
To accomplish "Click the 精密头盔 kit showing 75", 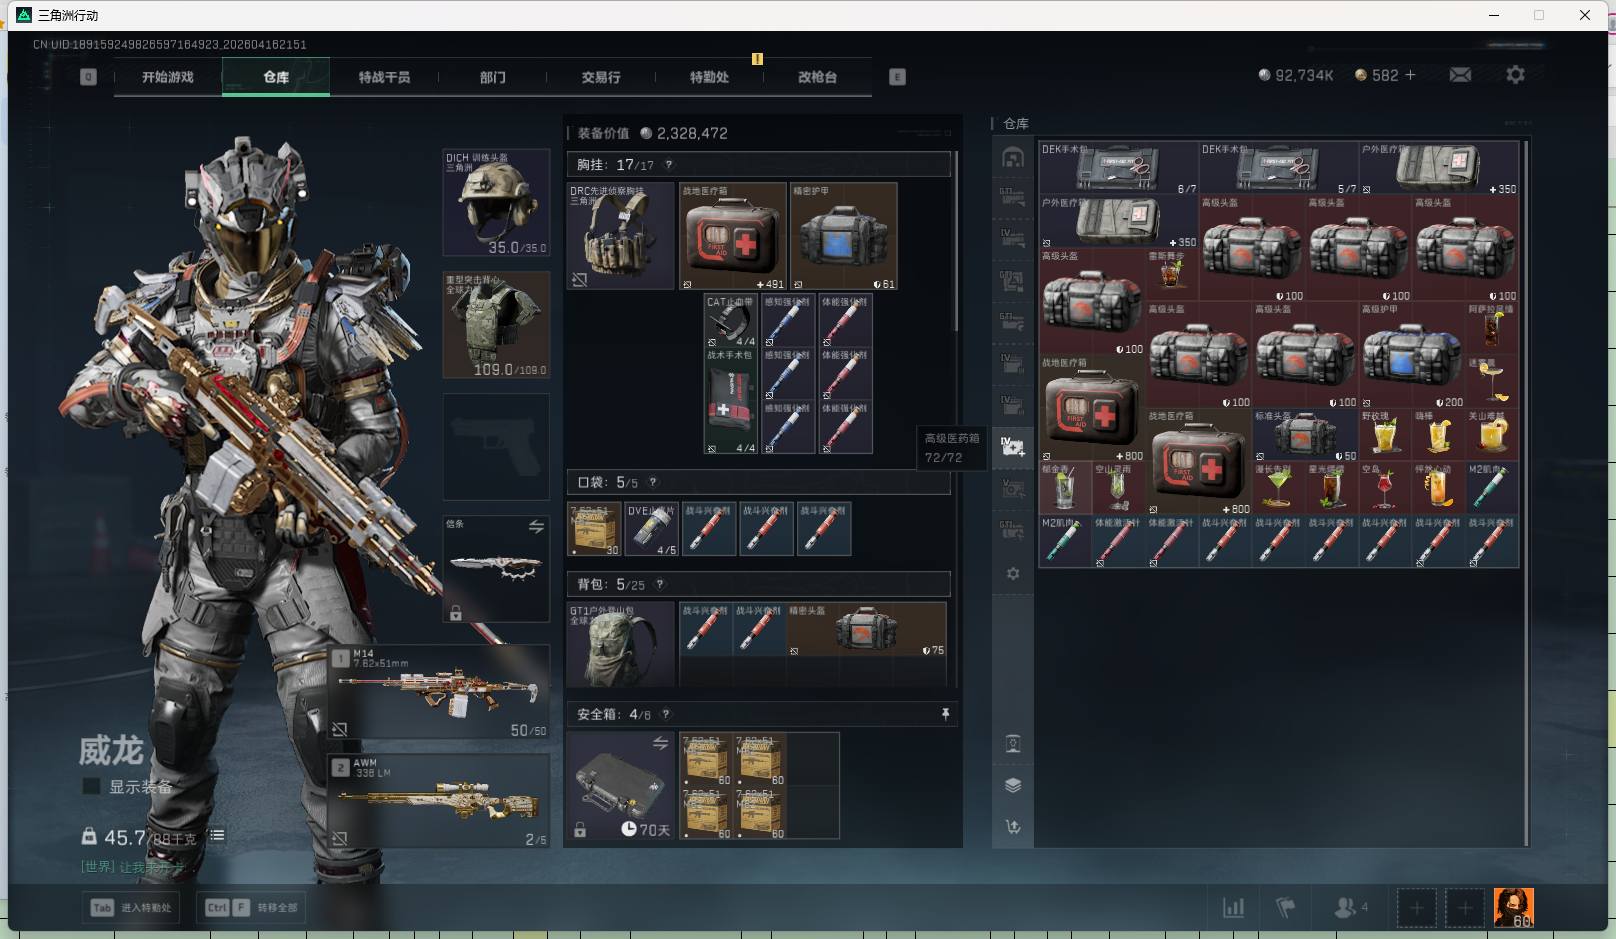I will coord(866,629).
